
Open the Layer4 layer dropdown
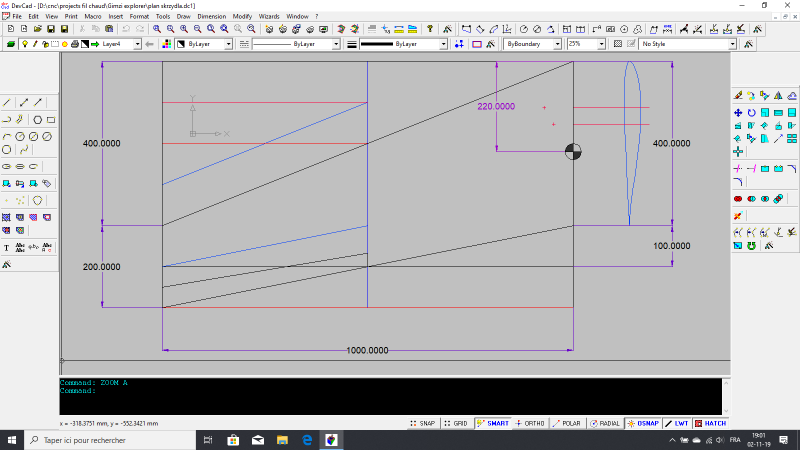click(137, 44)
